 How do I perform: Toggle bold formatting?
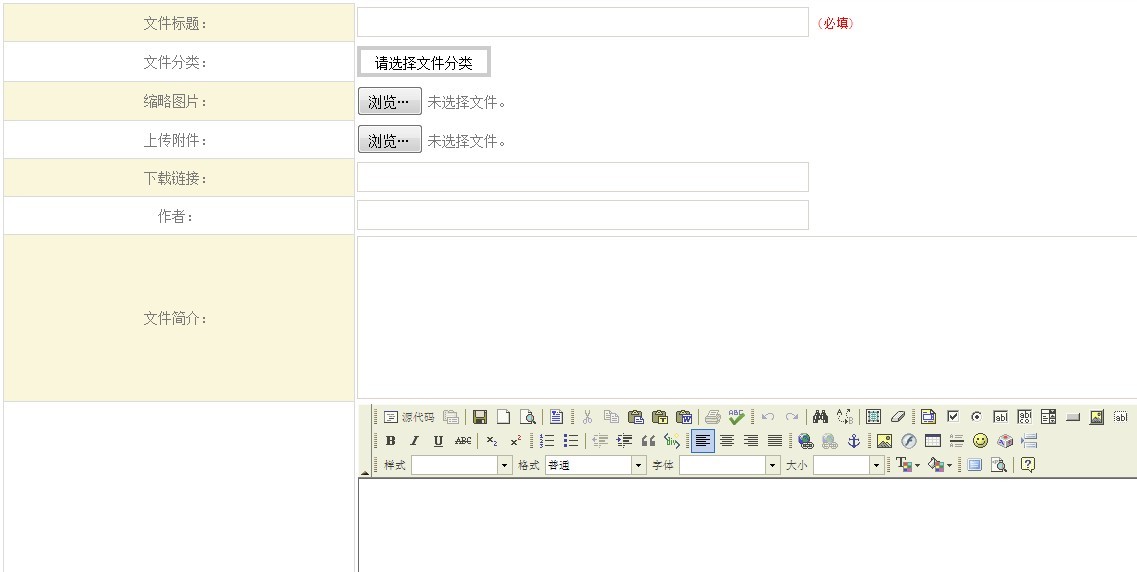pyautogui.click(x=390, y=441)
